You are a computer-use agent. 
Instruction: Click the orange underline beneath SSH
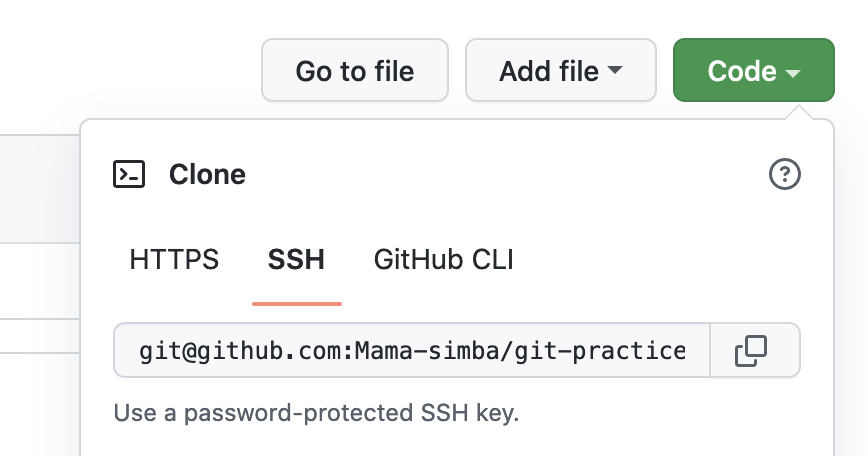pos(297,302)
